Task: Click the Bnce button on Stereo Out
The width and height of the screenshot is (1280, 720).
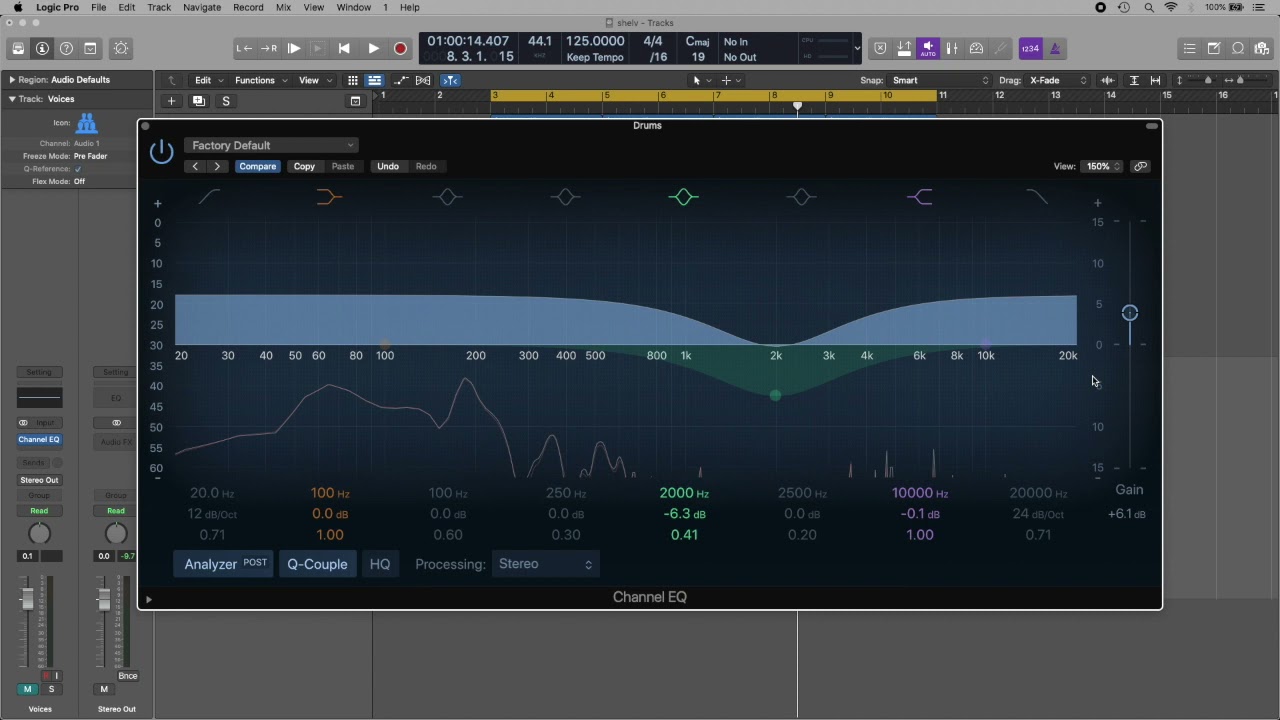Action: (x=128, y=676)
